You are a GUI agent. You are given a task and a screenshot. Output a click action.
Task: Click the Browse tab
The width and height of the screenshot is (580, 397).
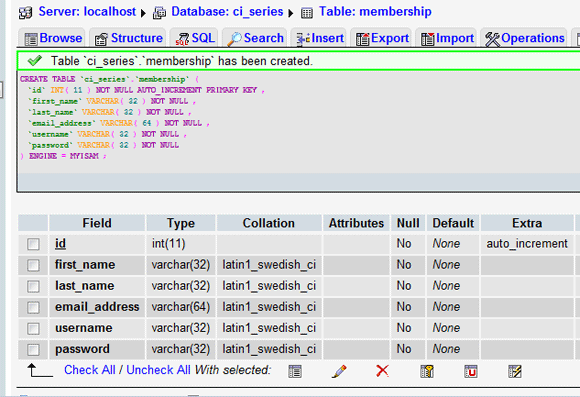click(x=52, y=38)
